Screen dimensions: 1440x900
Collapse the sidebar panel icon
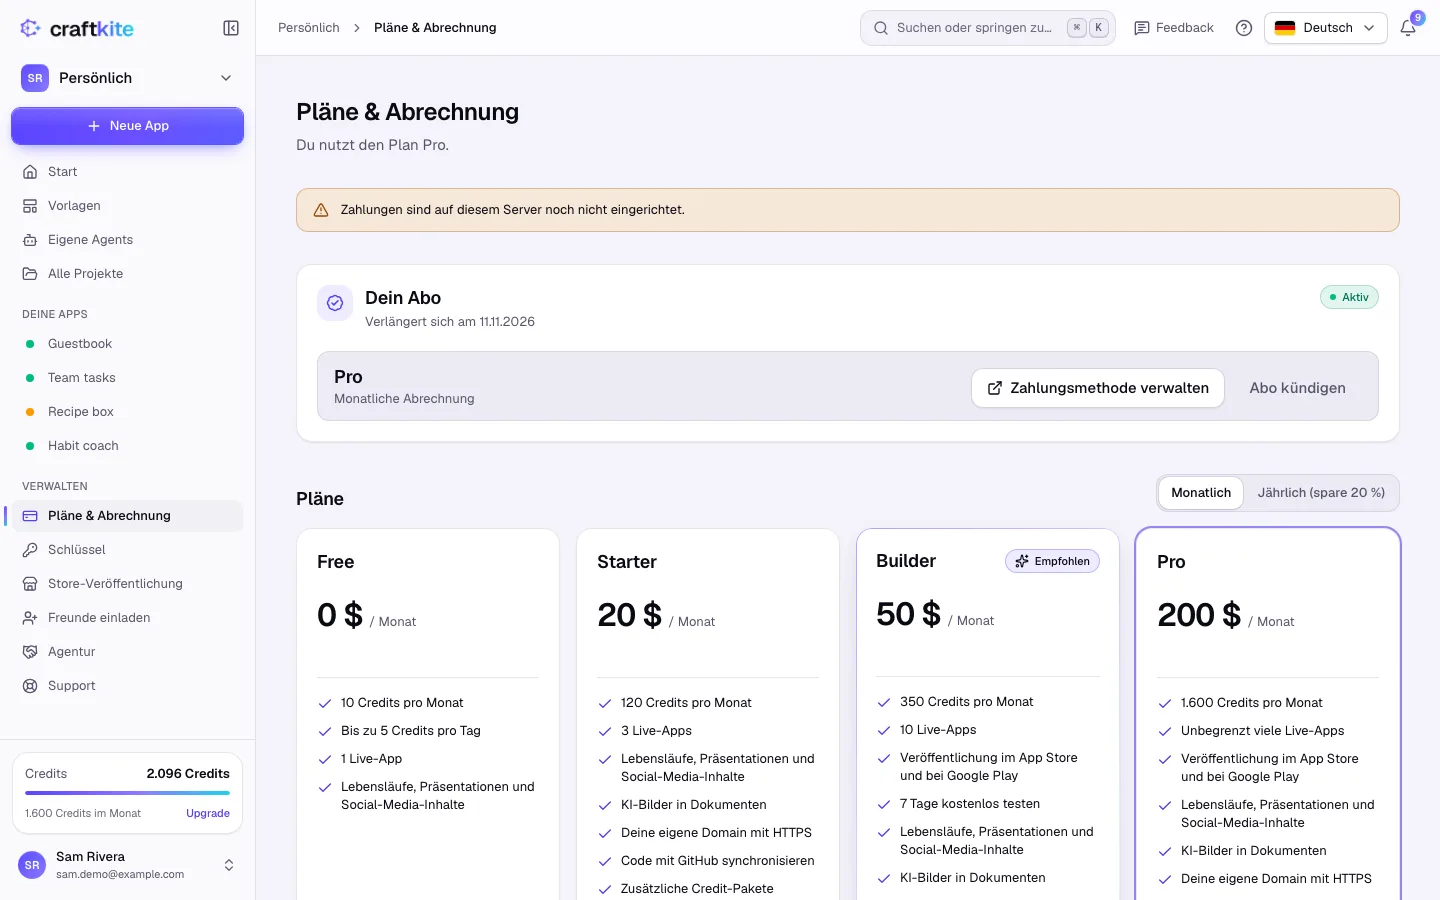click(x=231, y=28)
